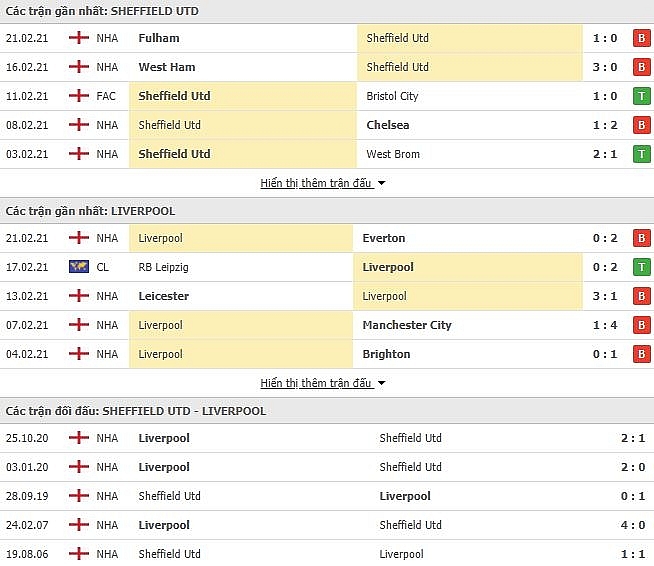
Task: Open 'Hiển thị thêm trận đấu' under Liverpool
Action: click(x=316, y=383)
